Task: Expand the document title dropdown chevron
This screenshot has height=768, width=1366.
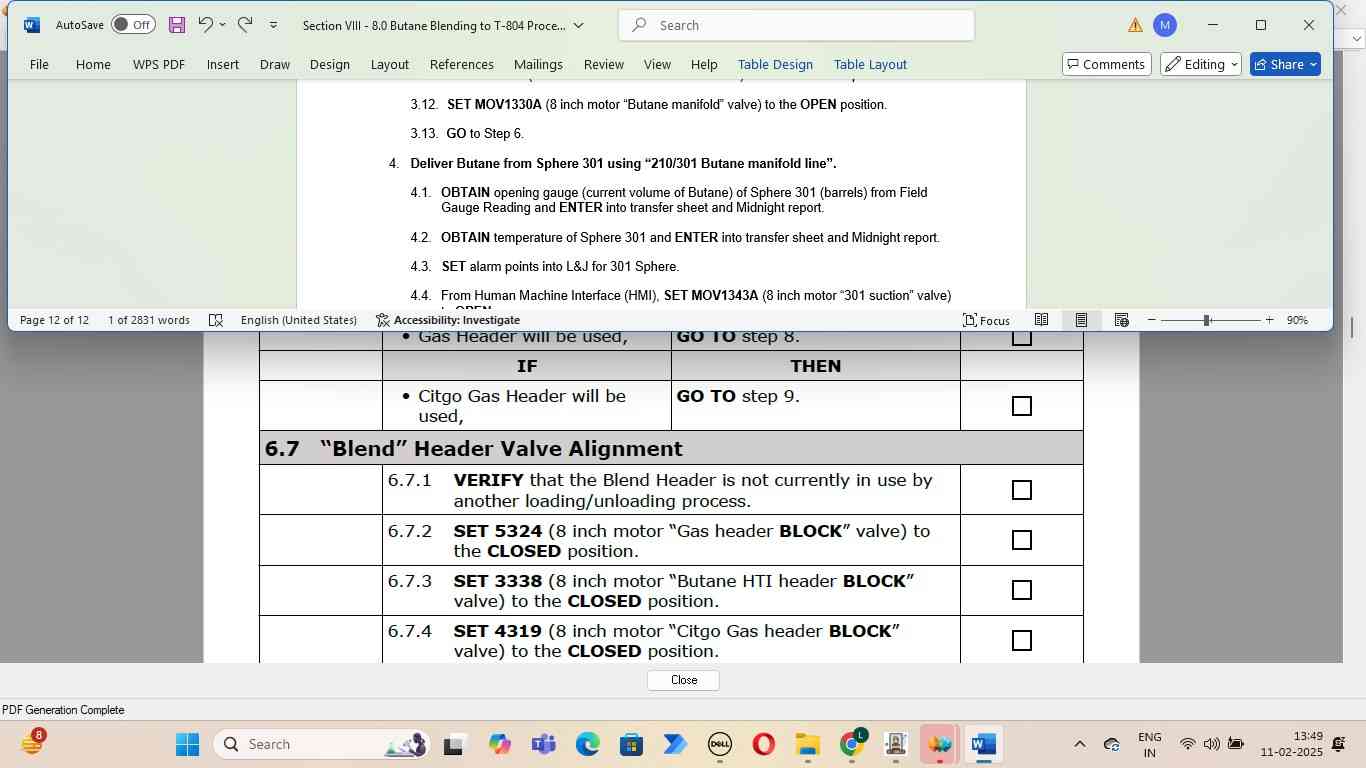Action: [578, 25]
